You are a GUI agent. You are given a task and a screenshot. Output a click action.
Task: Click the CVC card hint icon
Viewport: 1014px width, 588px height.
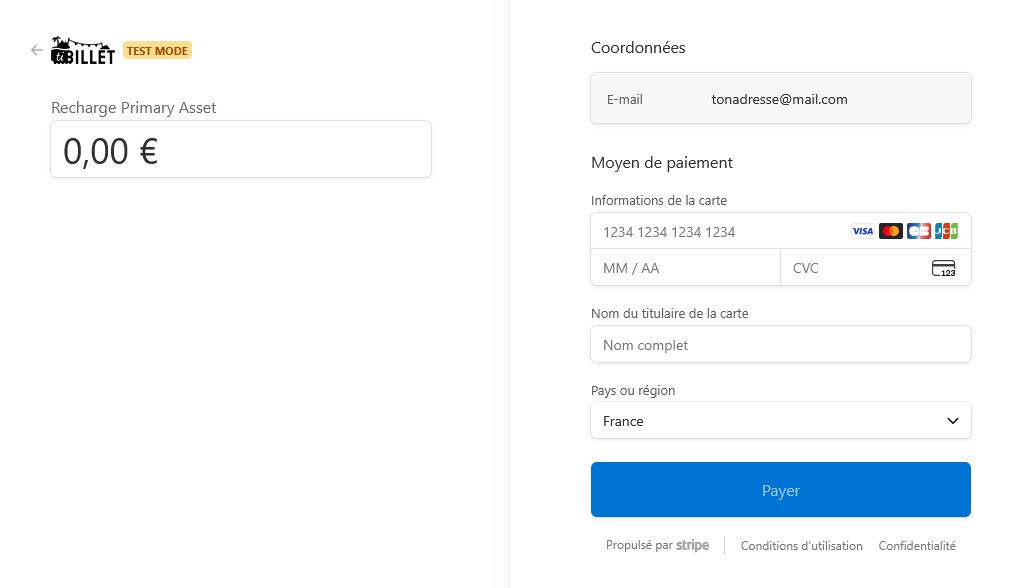pos(943,268)
